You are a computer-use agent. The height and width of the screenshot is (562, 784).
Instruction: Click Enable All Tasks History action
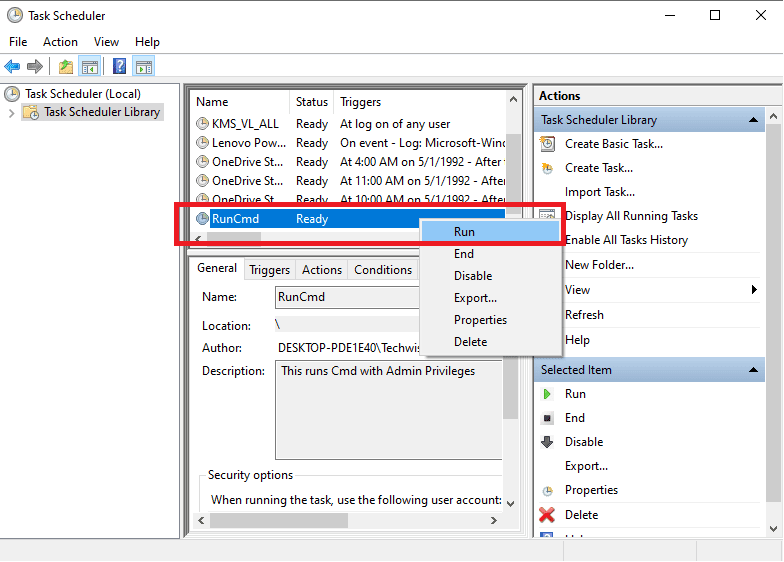626,240
